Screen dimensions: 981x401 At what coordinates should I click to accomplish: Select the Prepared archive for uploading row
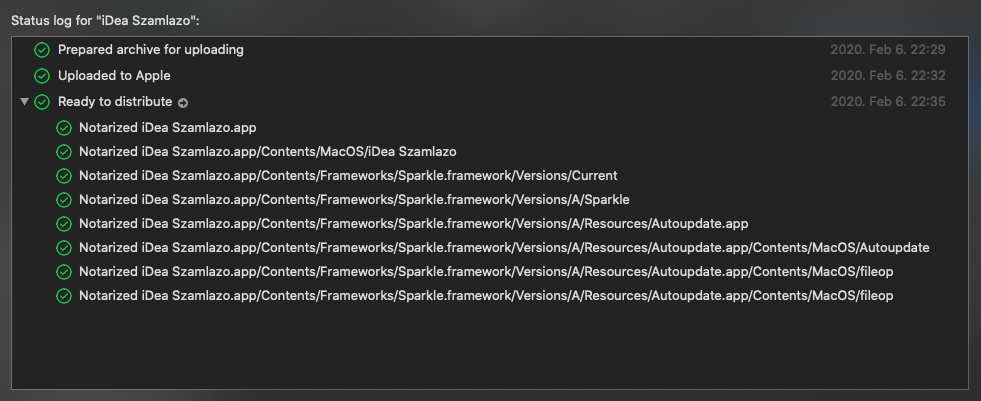pyautogui.click(x=490, y=50)
